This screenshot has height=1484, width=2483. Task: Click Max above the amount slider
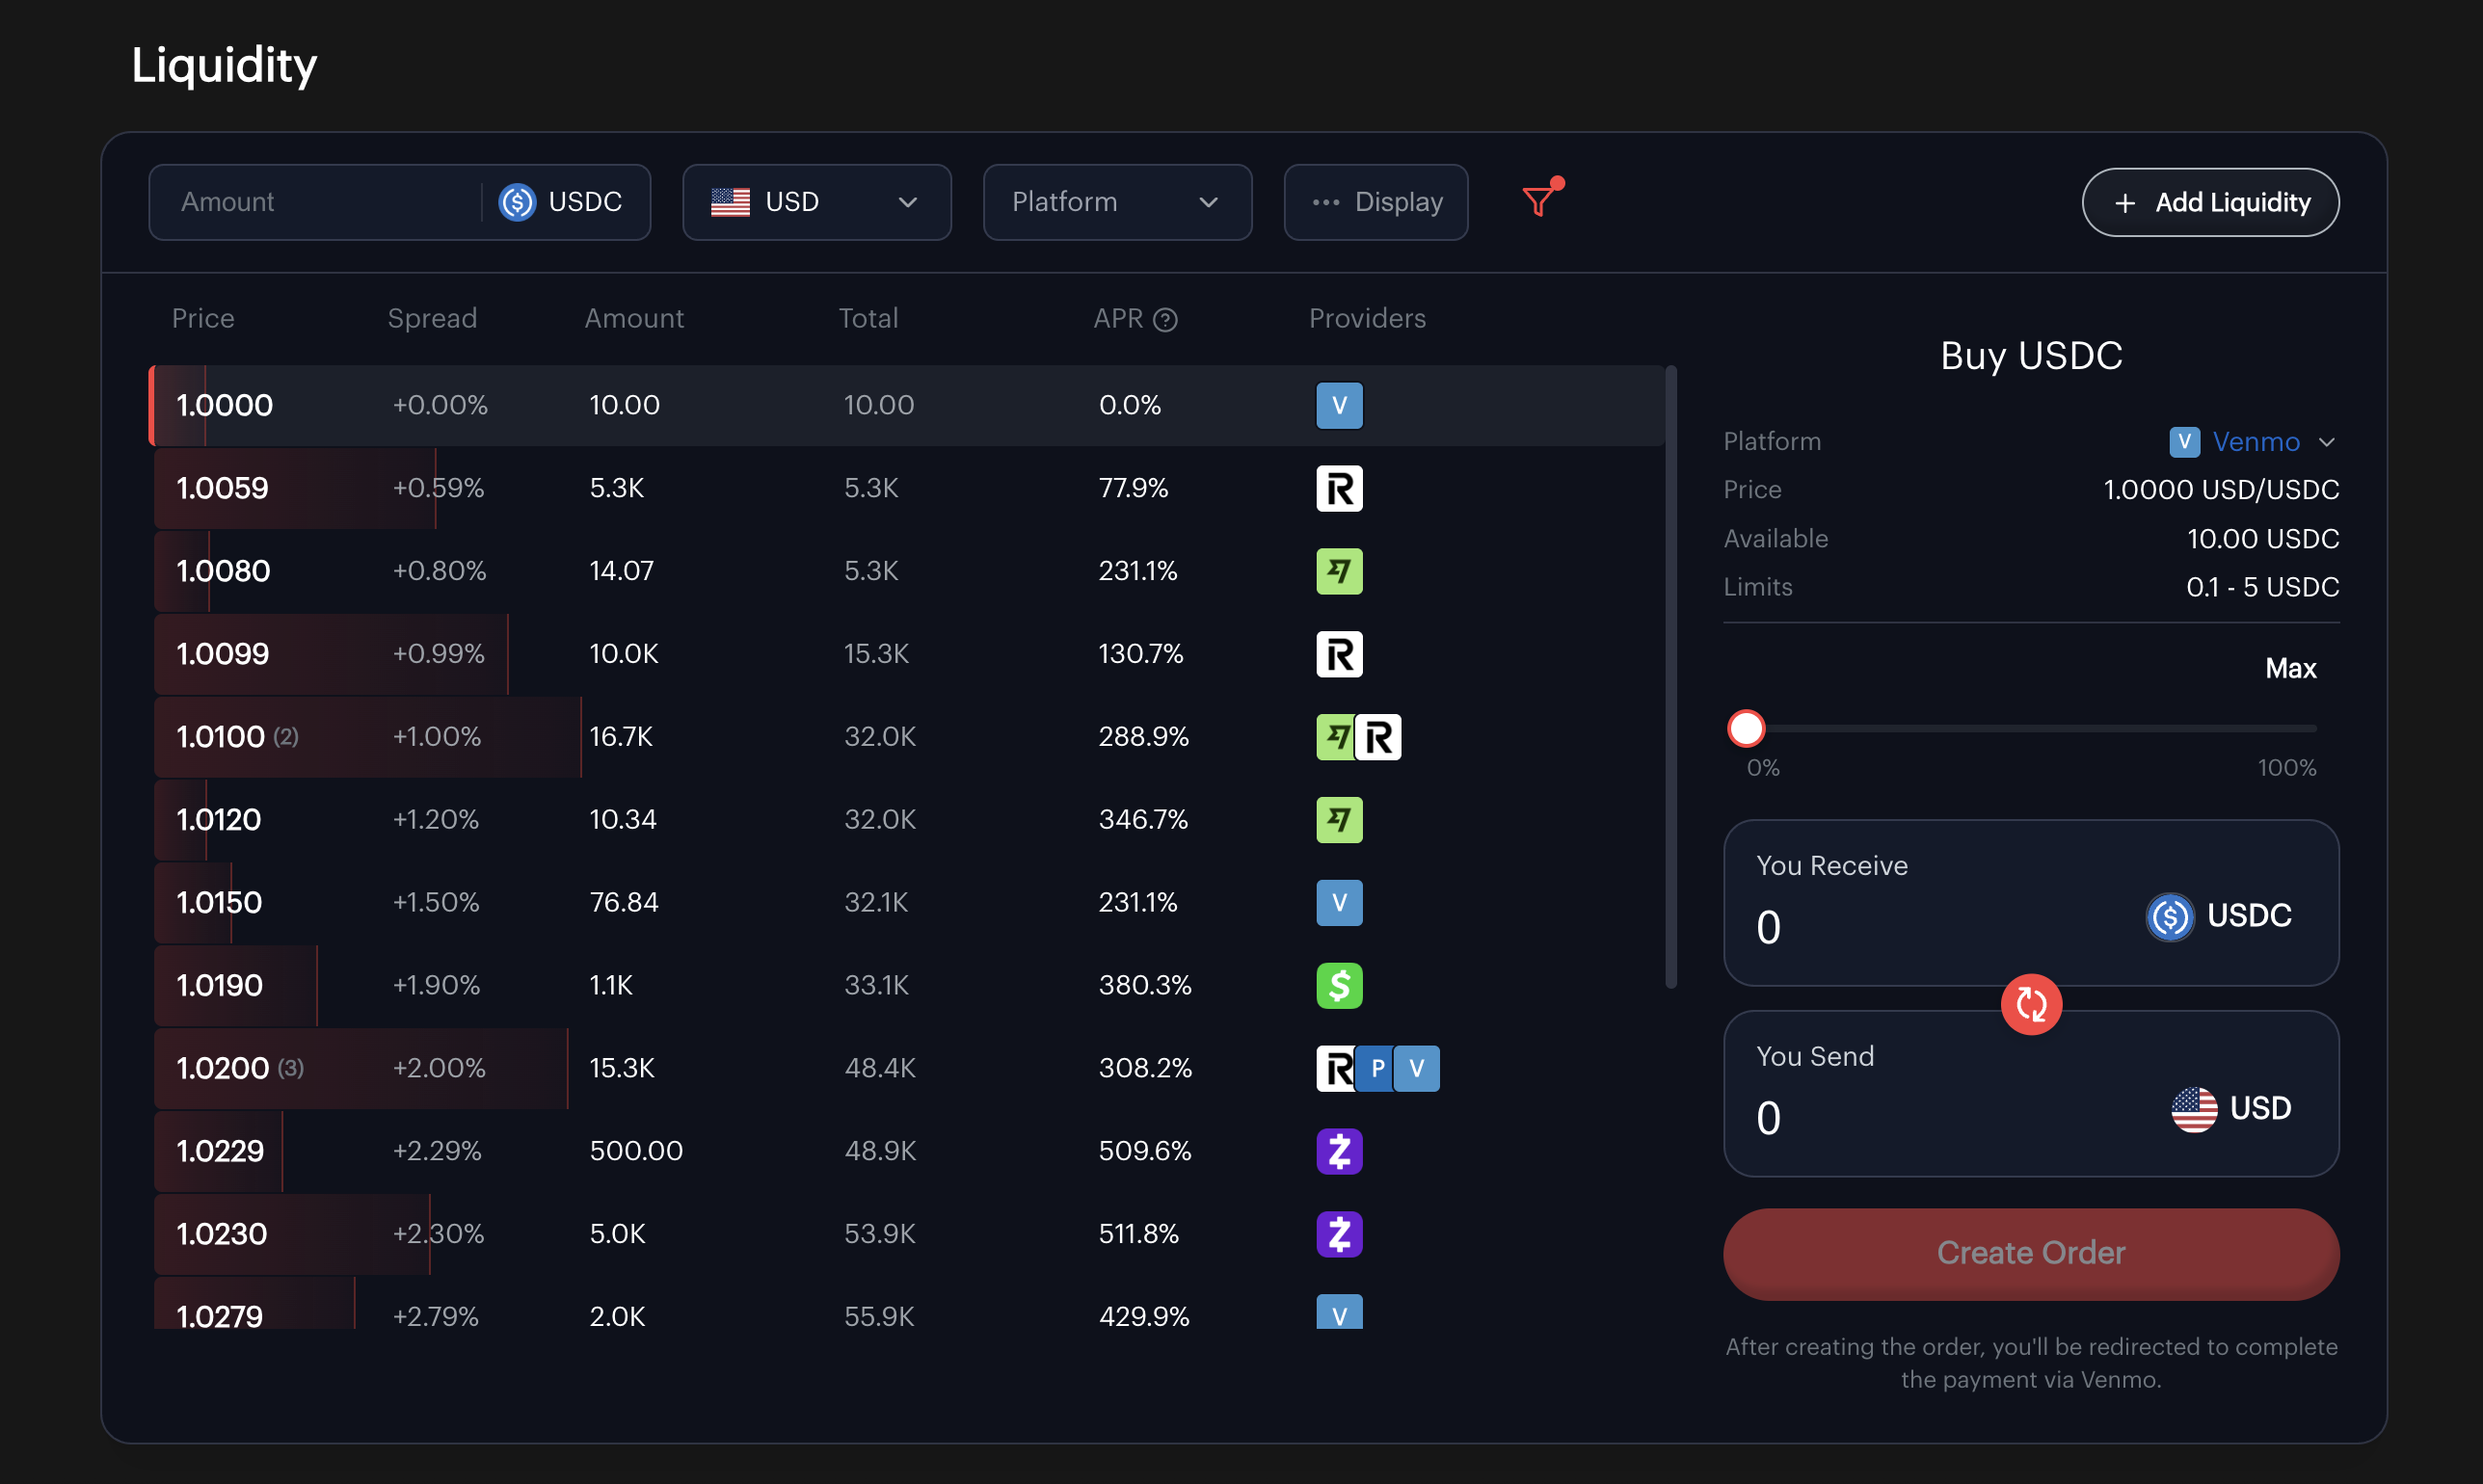(2289, 668)
